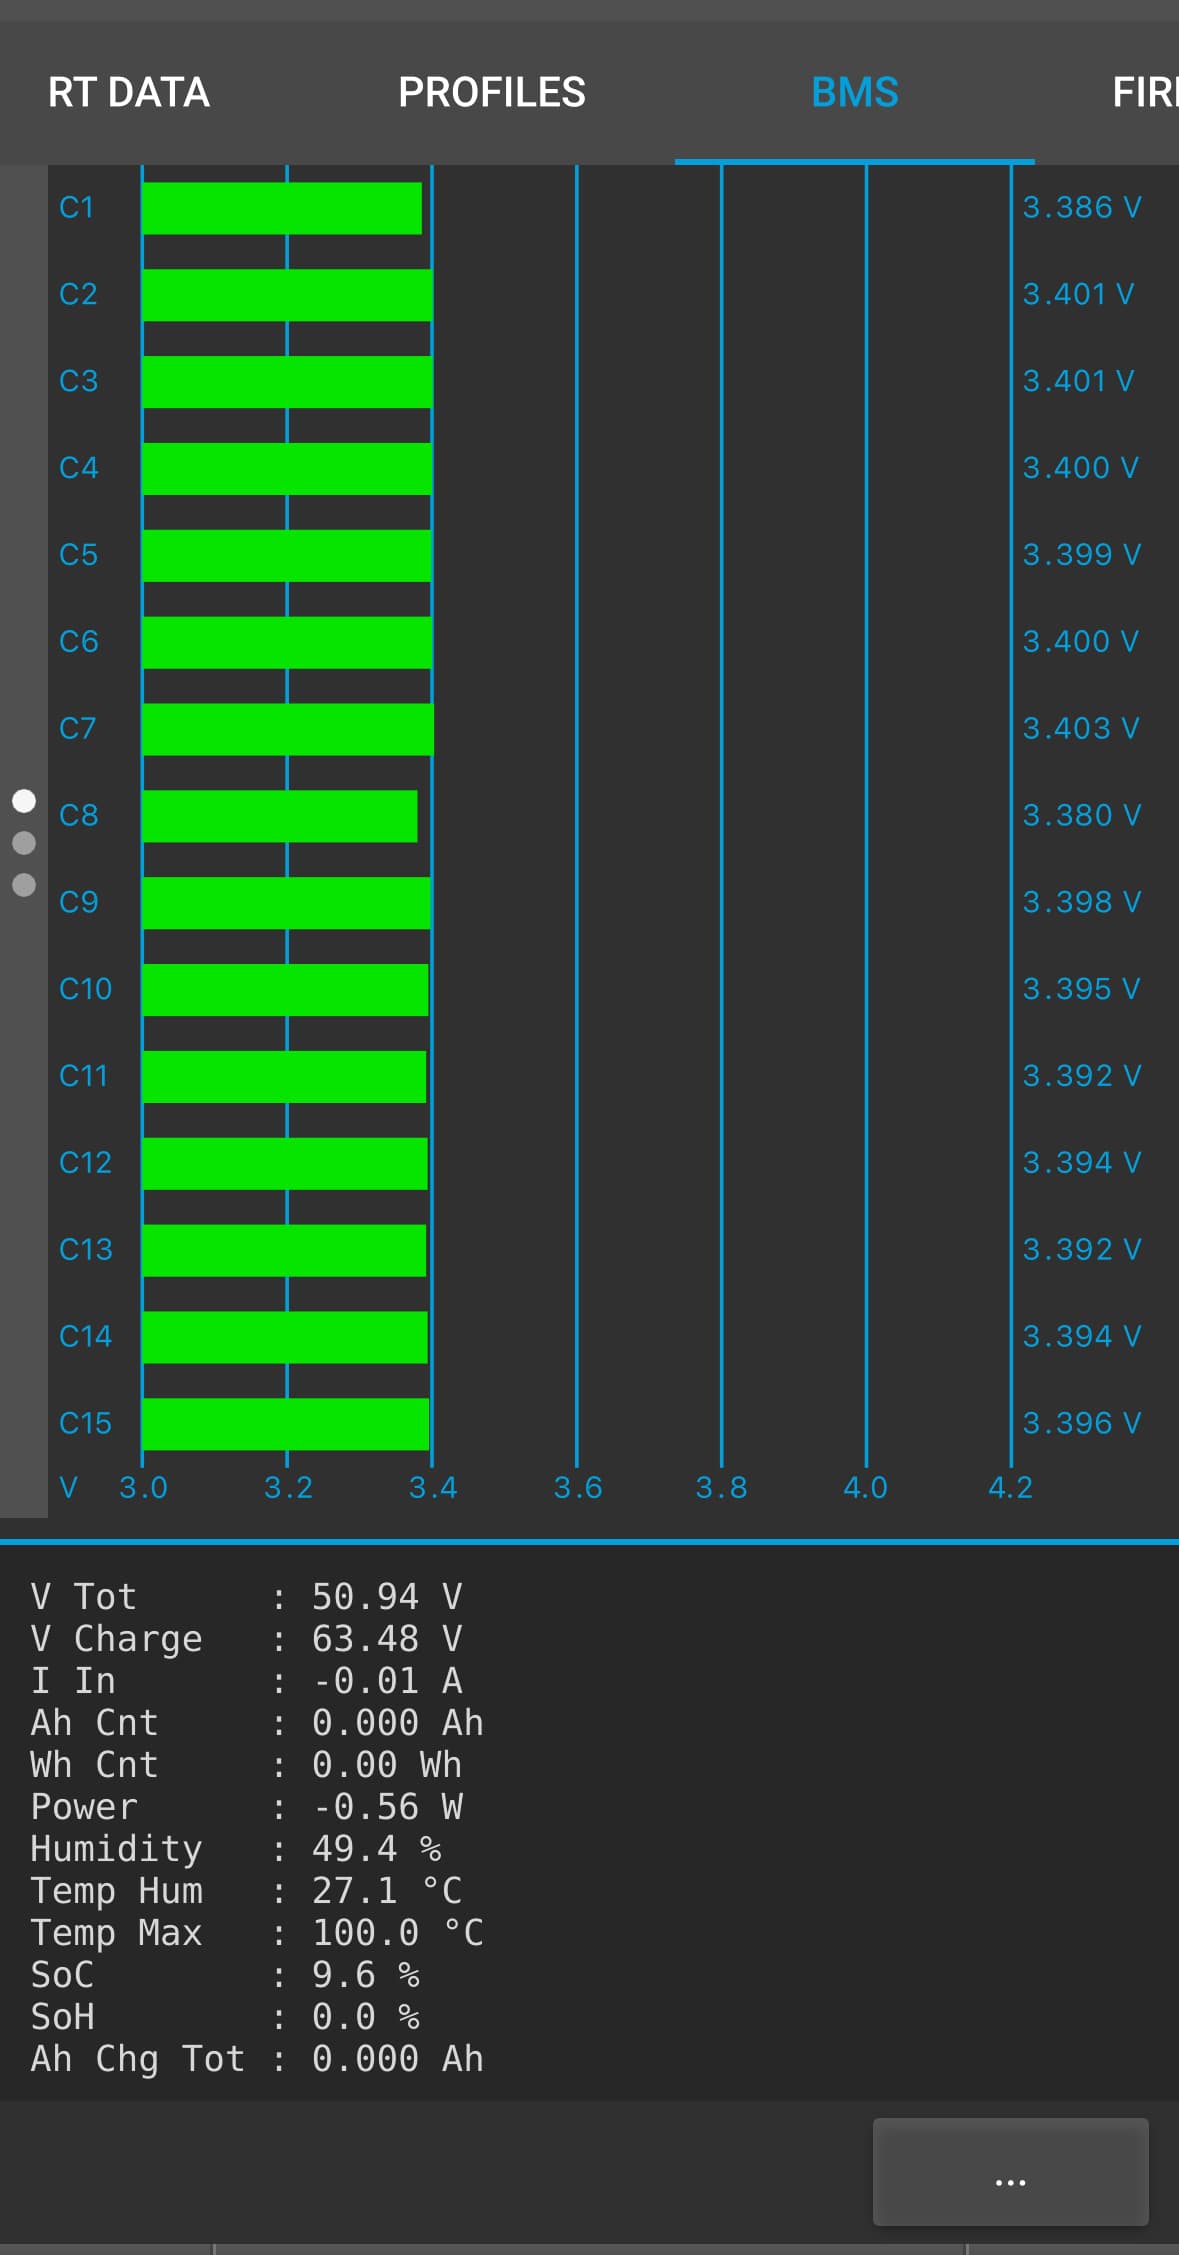The height and width of the screenshot is (2255, 1179).
Task: Click the V Tot 50.94 V readout
Action: [246, 1597]
